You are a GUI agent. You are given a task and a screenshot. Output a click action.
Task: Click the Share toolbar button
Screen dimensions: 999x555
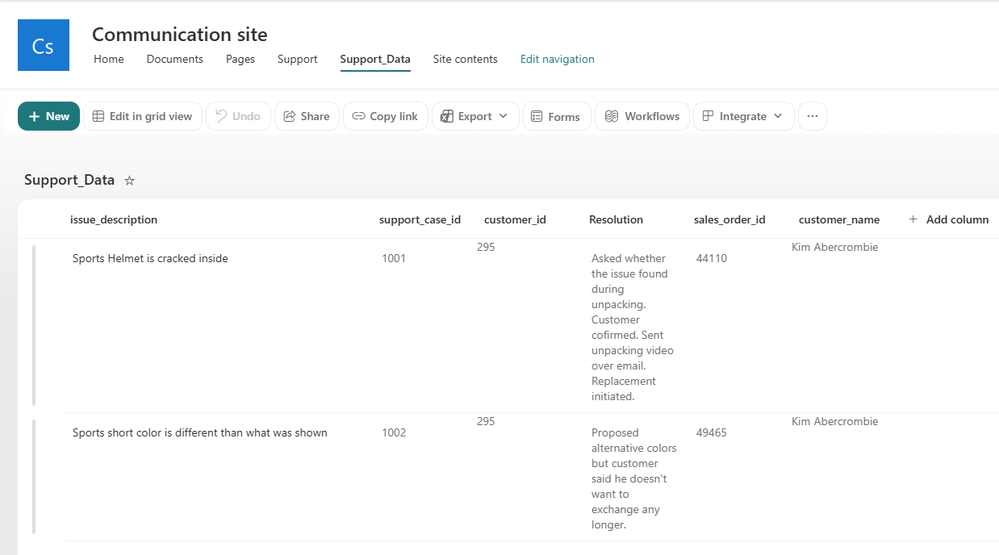coord(306,116)
